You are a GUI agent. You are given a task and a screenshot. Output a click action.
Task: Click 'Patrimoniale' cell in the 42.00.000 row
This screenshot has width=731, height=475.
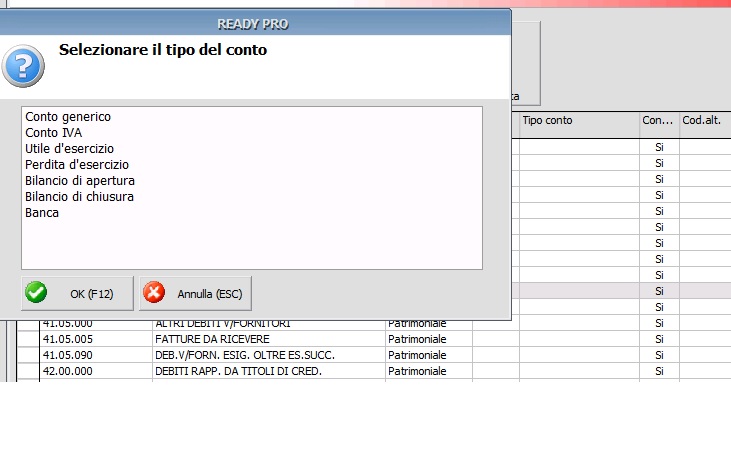coord(429,371)
